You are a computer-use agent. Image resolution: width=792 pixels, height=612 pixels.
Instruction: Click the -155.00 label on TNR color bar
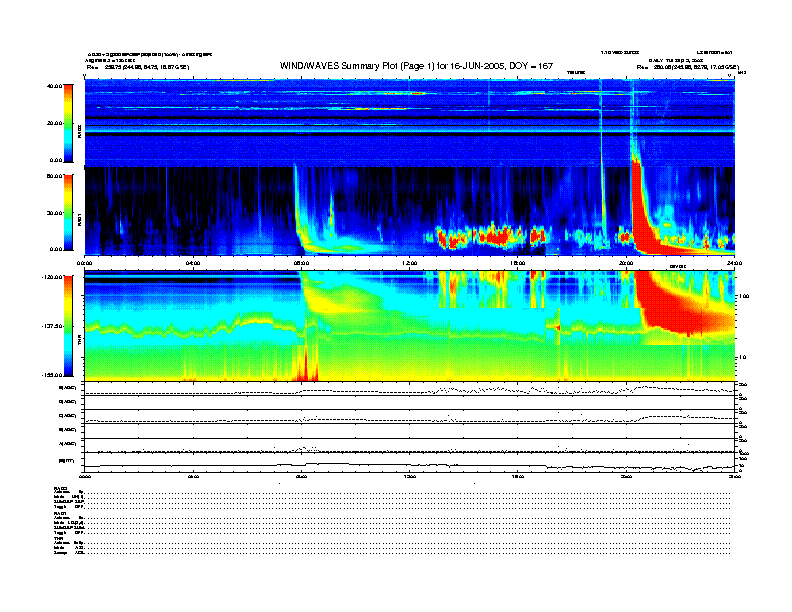point(52,375)
